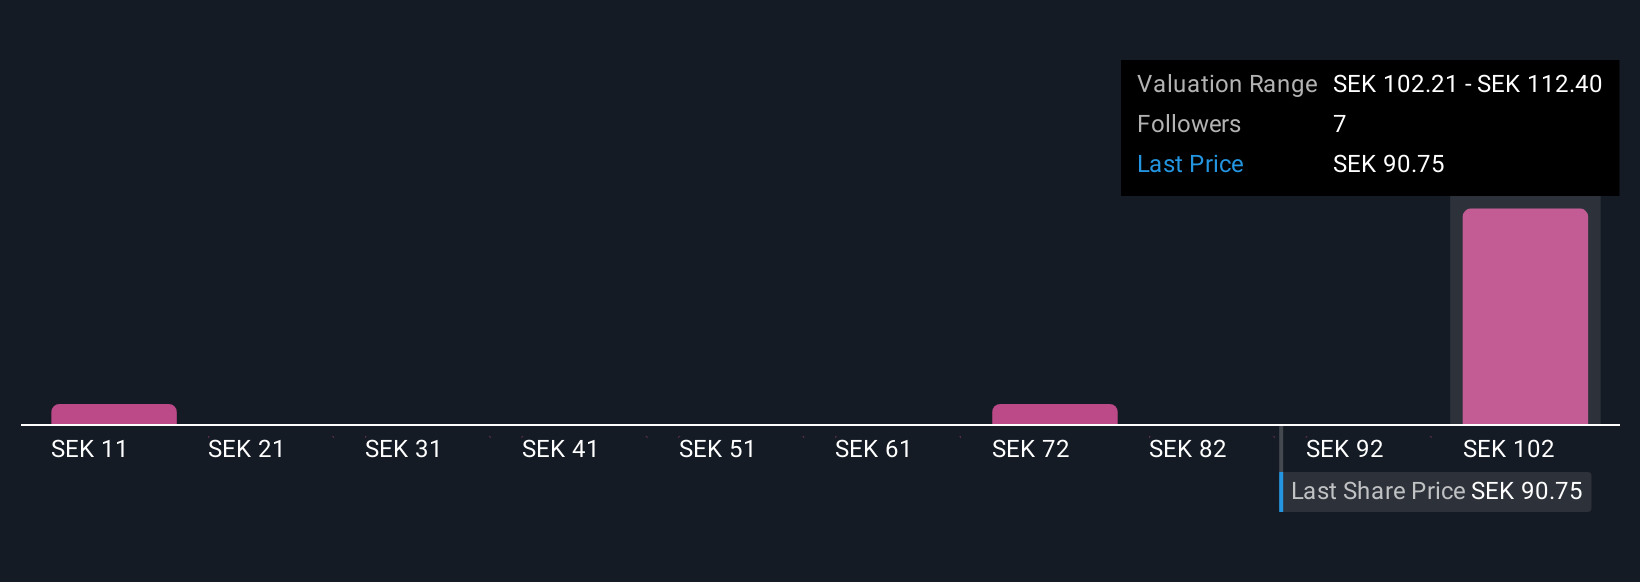Click the SEK 90.75 value beside Last Price
The image size is (1640, 582).
pos(1388,164)
